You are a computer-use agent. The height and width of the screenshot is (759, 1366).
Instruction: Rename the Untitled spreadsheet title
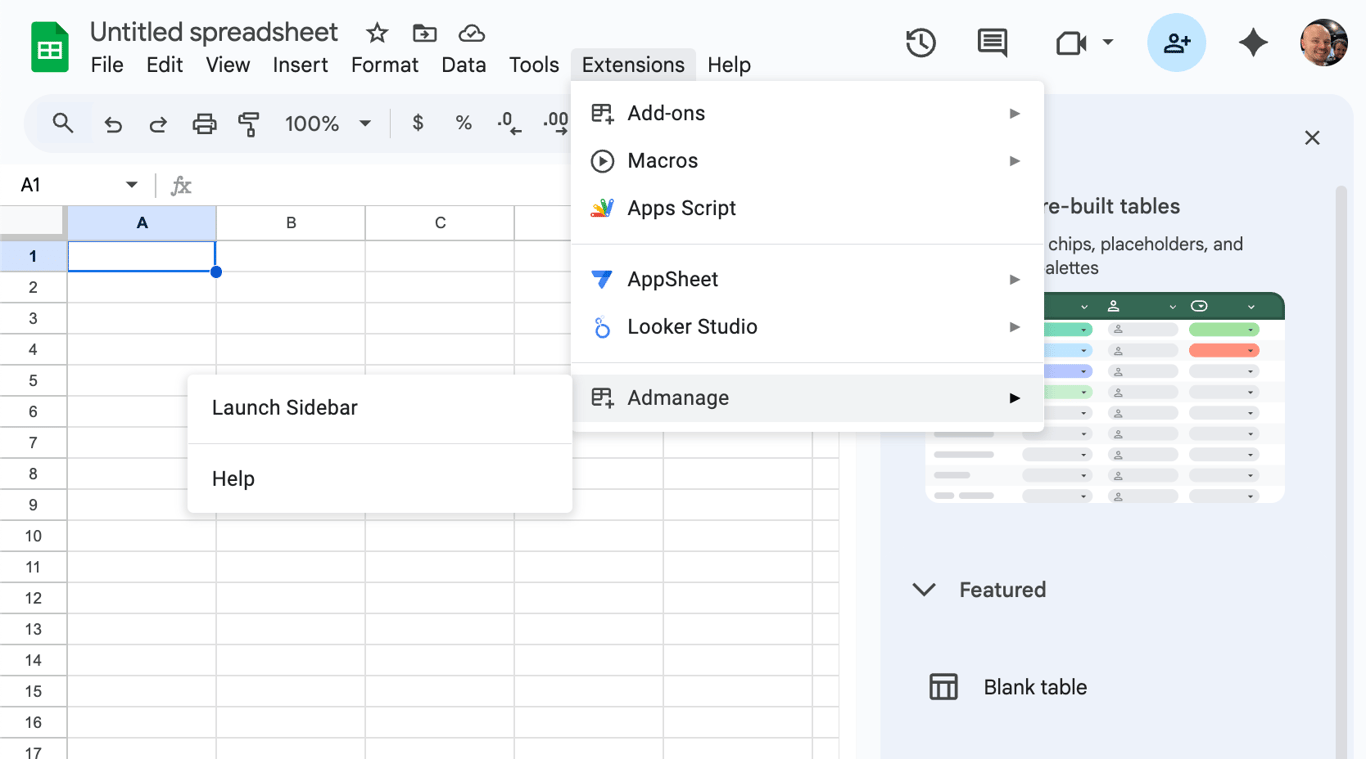pyautogui.click(x=214, y=32)
